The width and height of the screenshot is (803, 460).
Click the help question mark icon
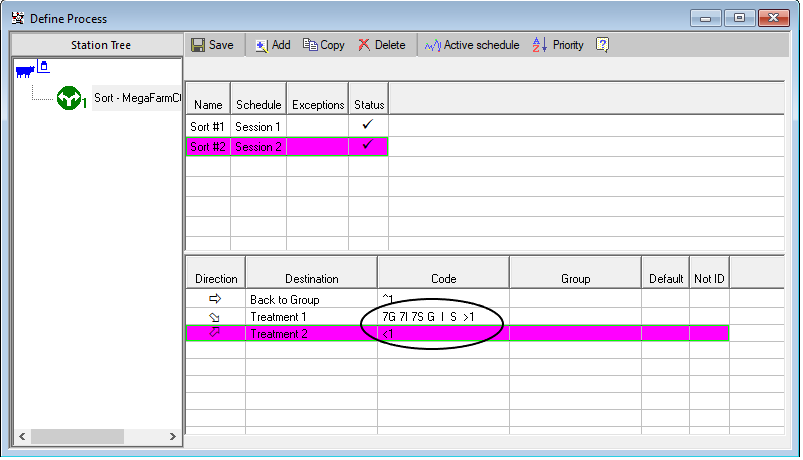point(602,45)
